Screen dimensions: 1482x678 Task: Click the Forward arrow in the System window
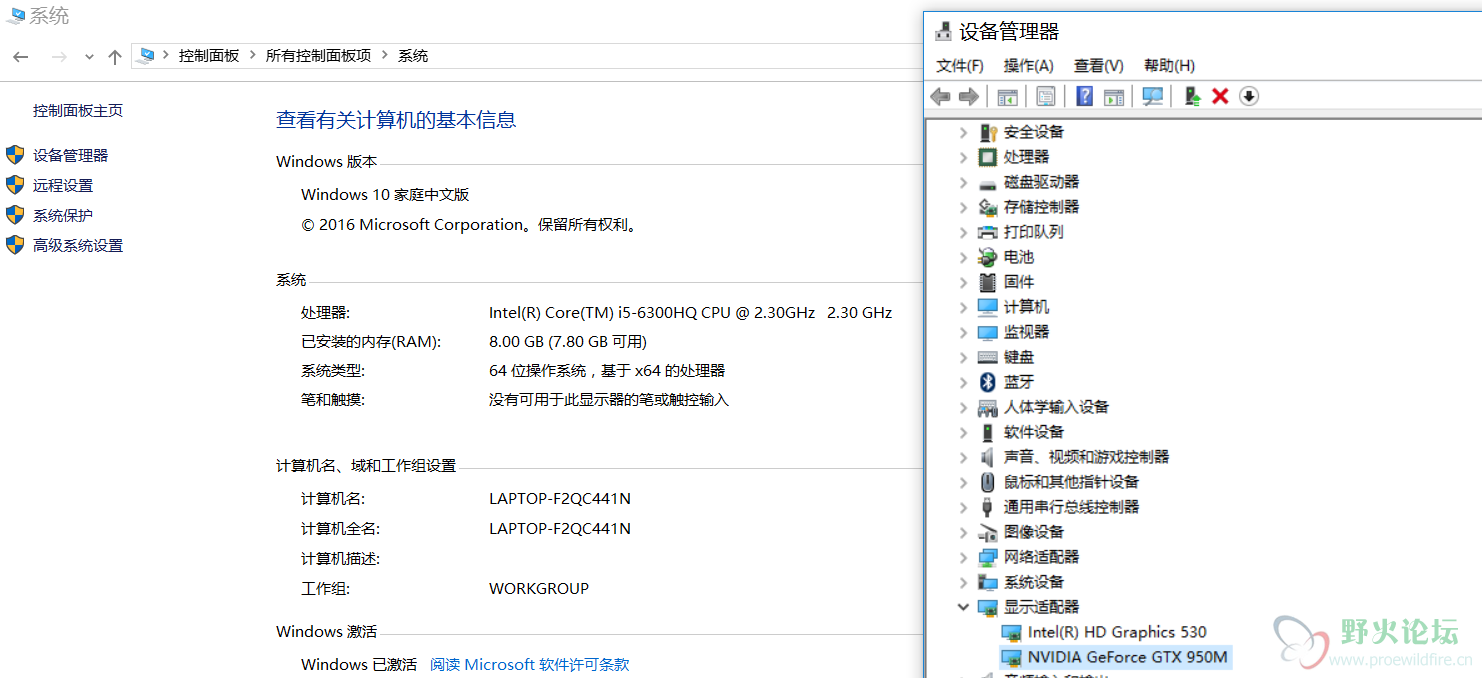tap(59, 57)
